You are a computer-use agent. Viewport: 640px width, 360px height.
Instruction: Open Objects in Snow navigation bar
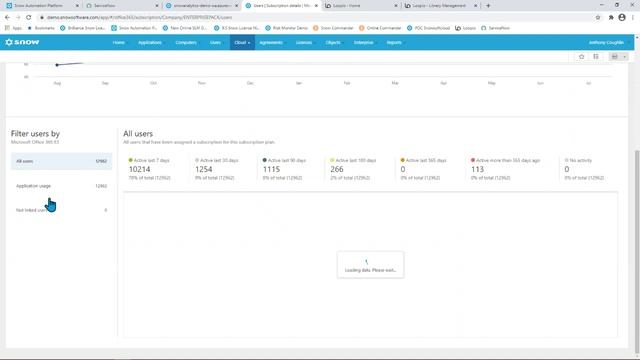[333, 42]
